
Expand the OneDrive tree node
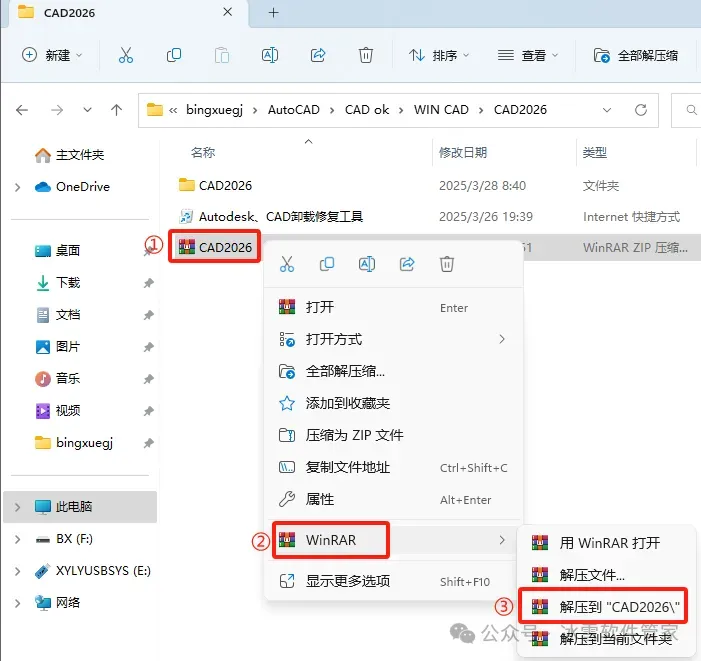pyautogui.click(x=17, y=187)
